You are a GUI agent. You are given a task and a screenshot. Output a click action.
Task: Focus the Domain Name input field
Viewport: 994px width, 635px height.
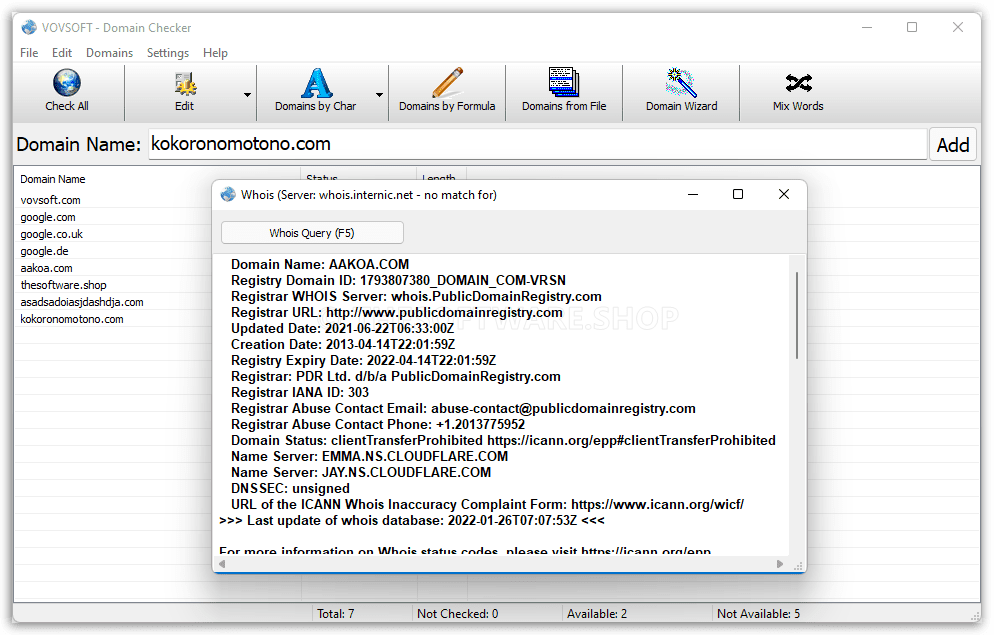(538, 144)
